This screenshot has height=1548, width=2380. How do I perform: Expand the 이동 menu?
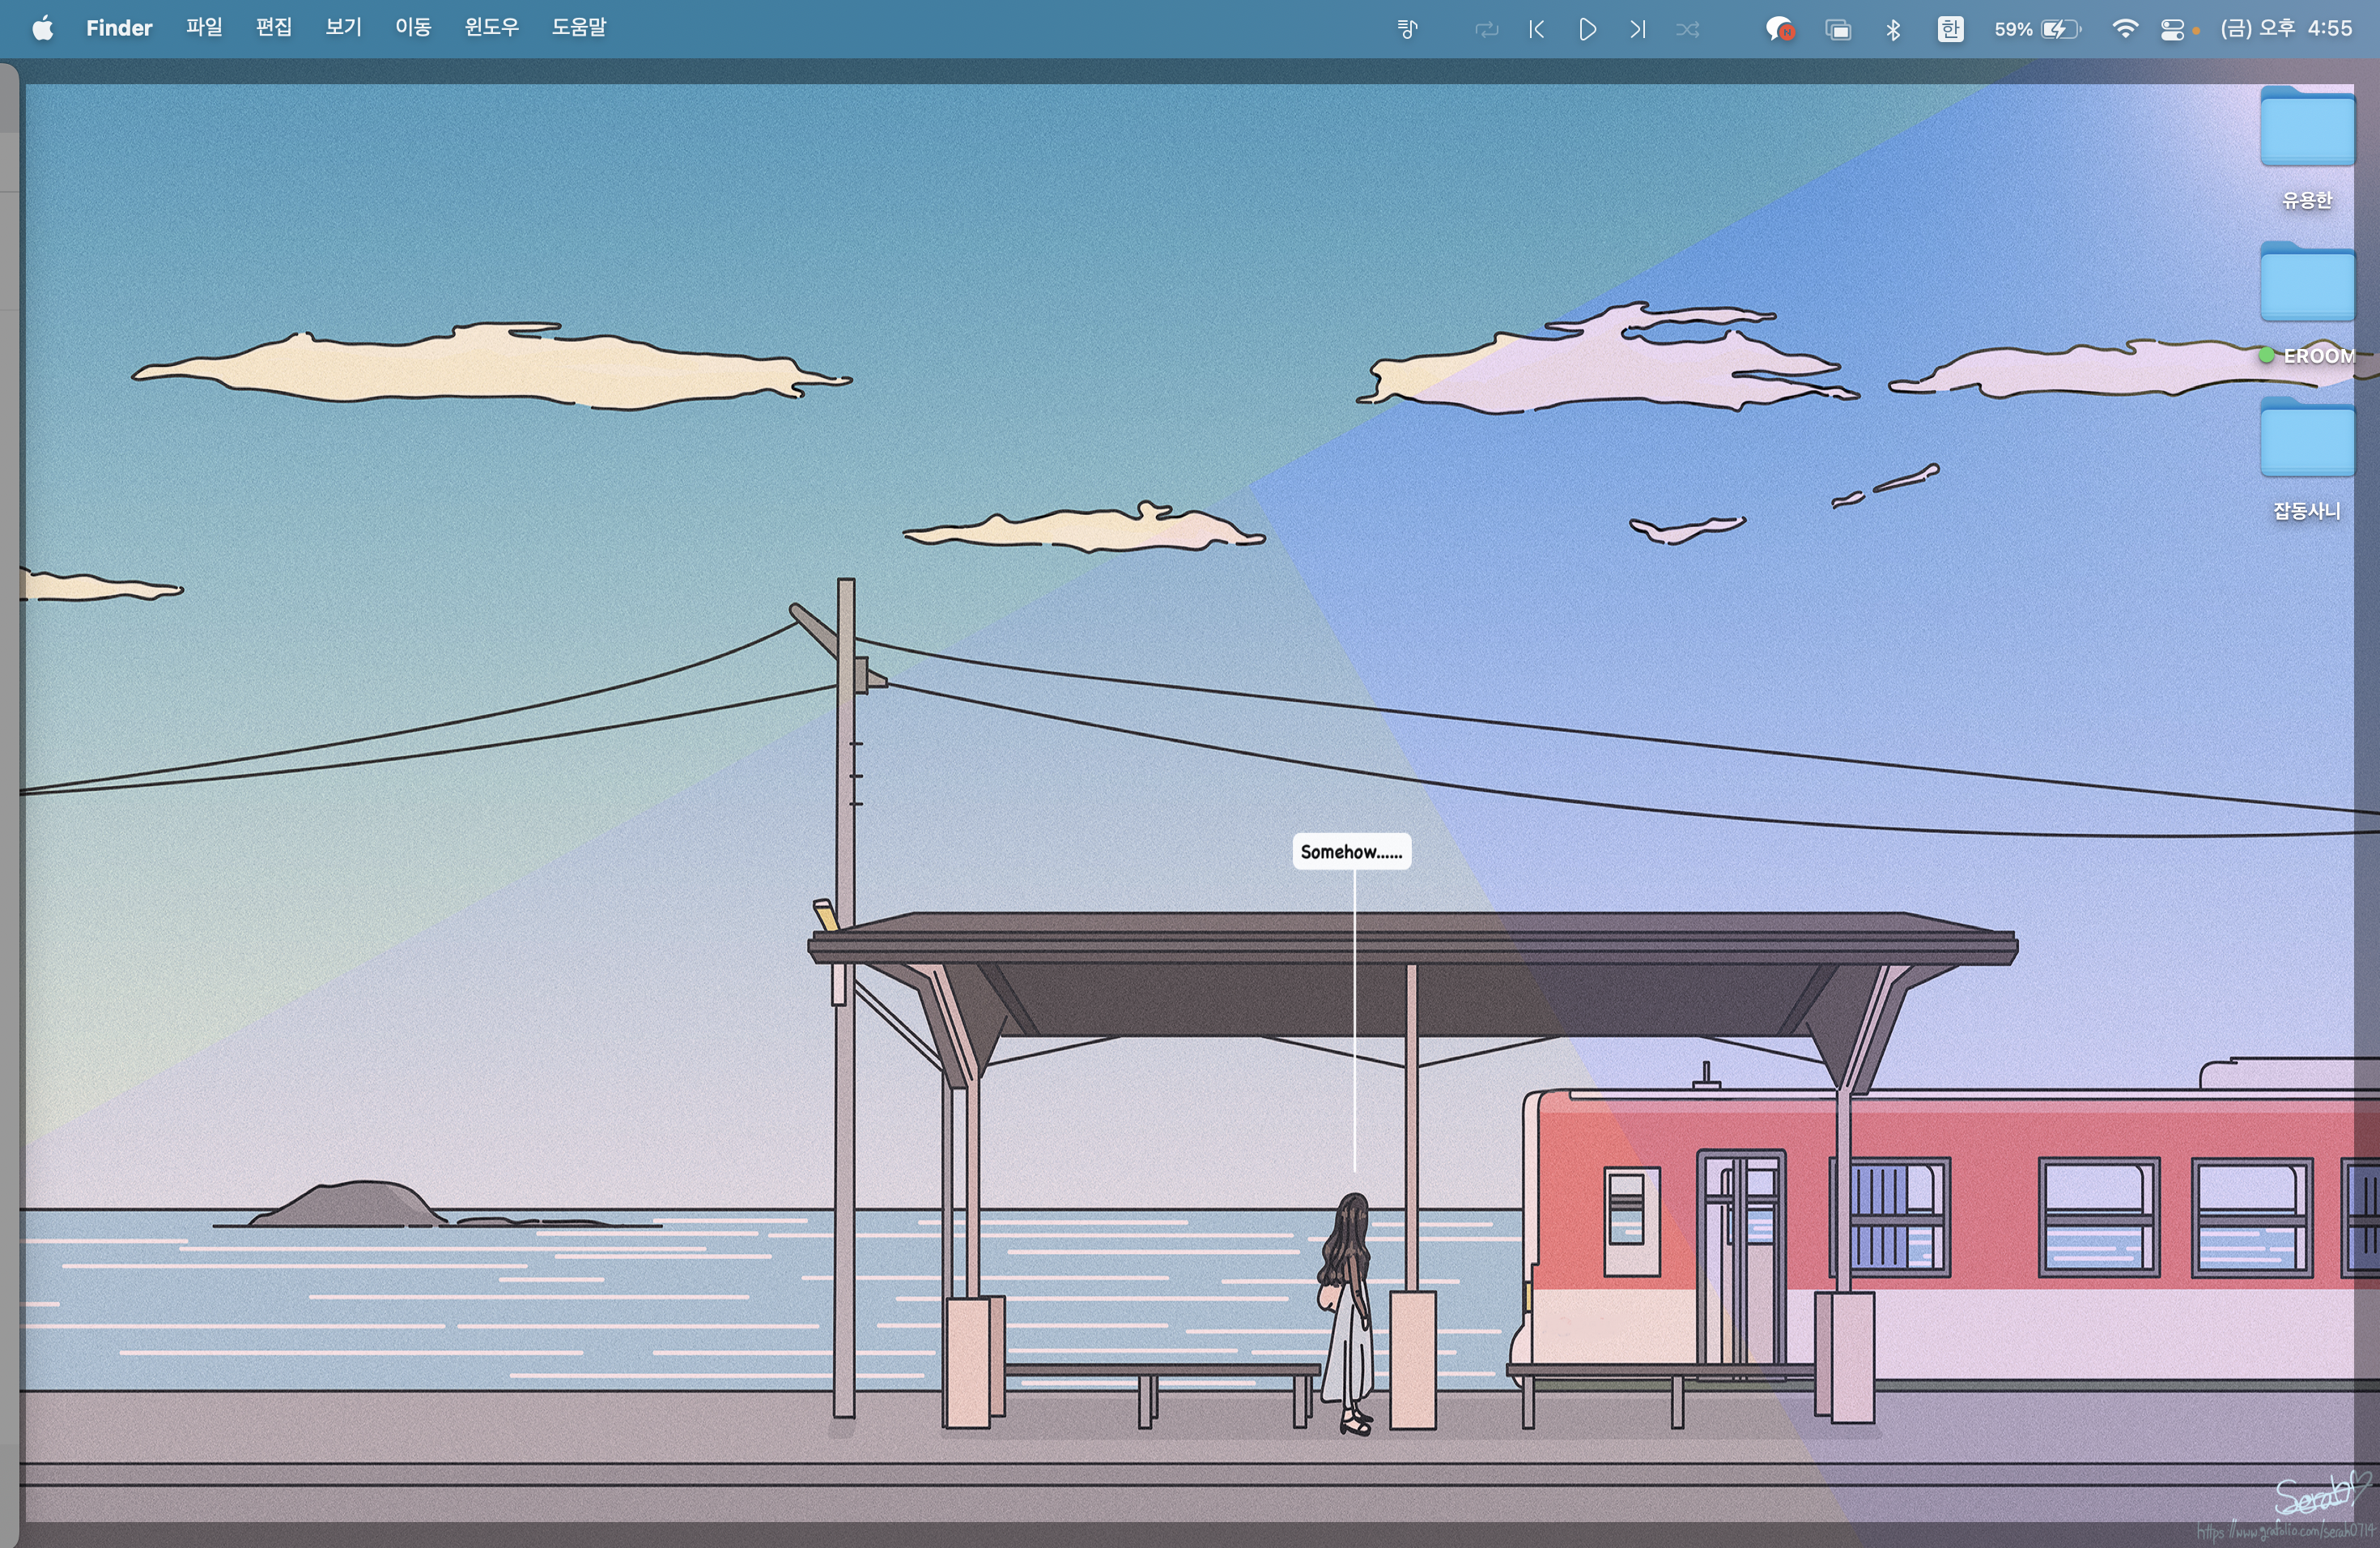coord(413,28)
